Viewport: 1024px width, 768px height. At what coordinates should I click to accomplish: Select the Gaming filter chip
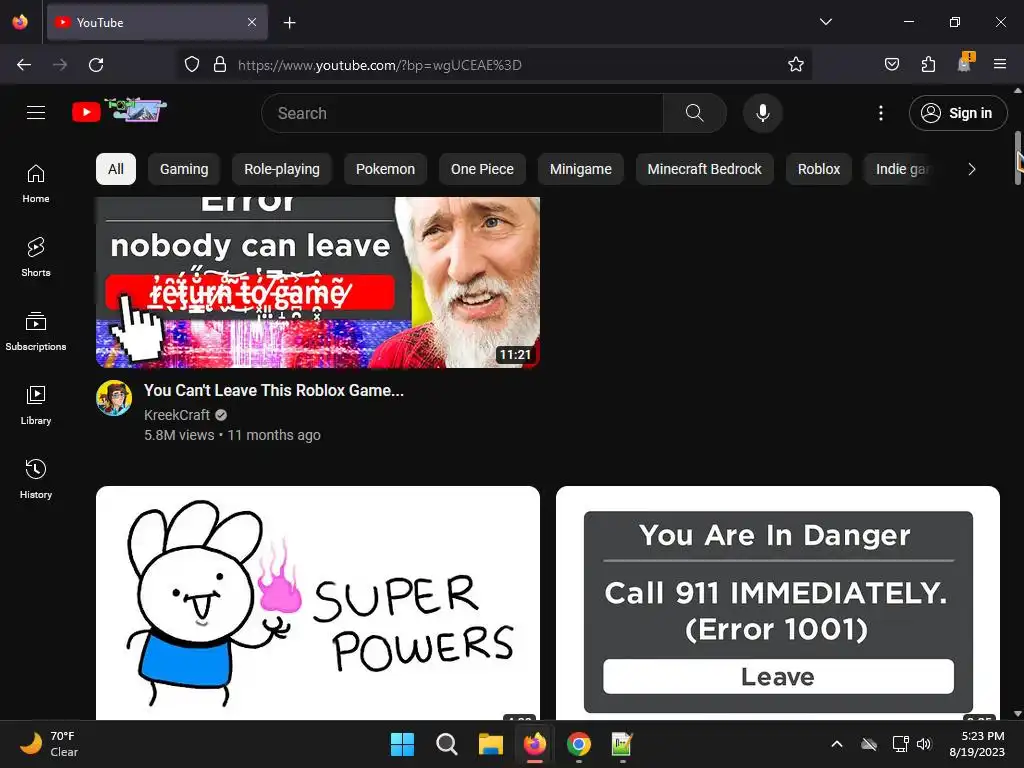(184, 169)
